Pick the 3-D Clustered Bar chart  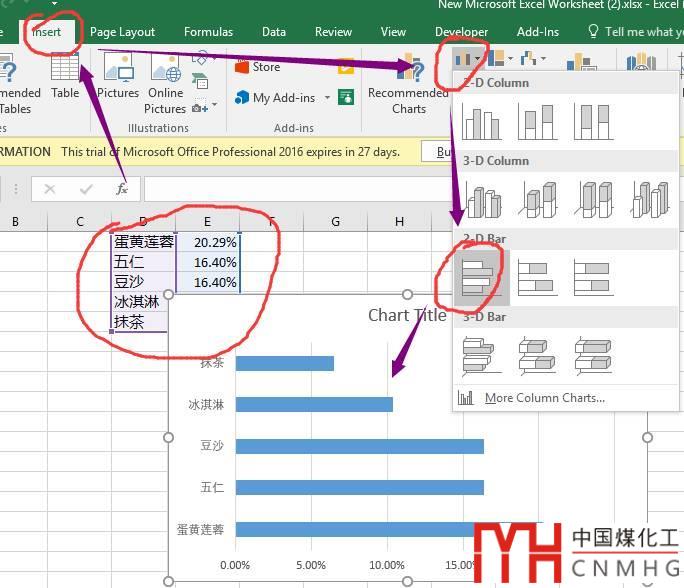pos(481,355)
